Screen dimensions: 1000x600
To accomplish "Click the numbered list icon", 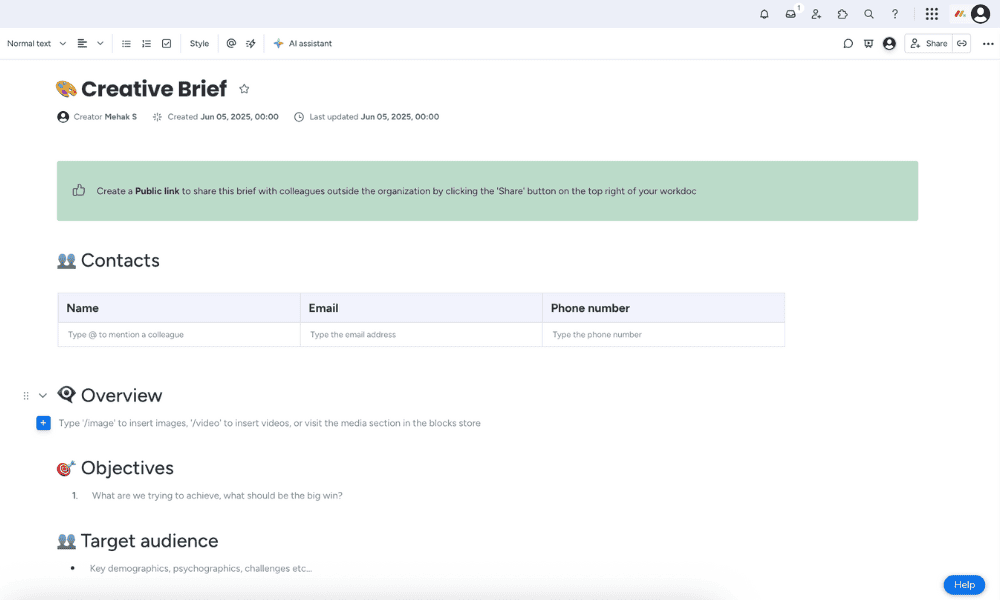I will (147, 43).
